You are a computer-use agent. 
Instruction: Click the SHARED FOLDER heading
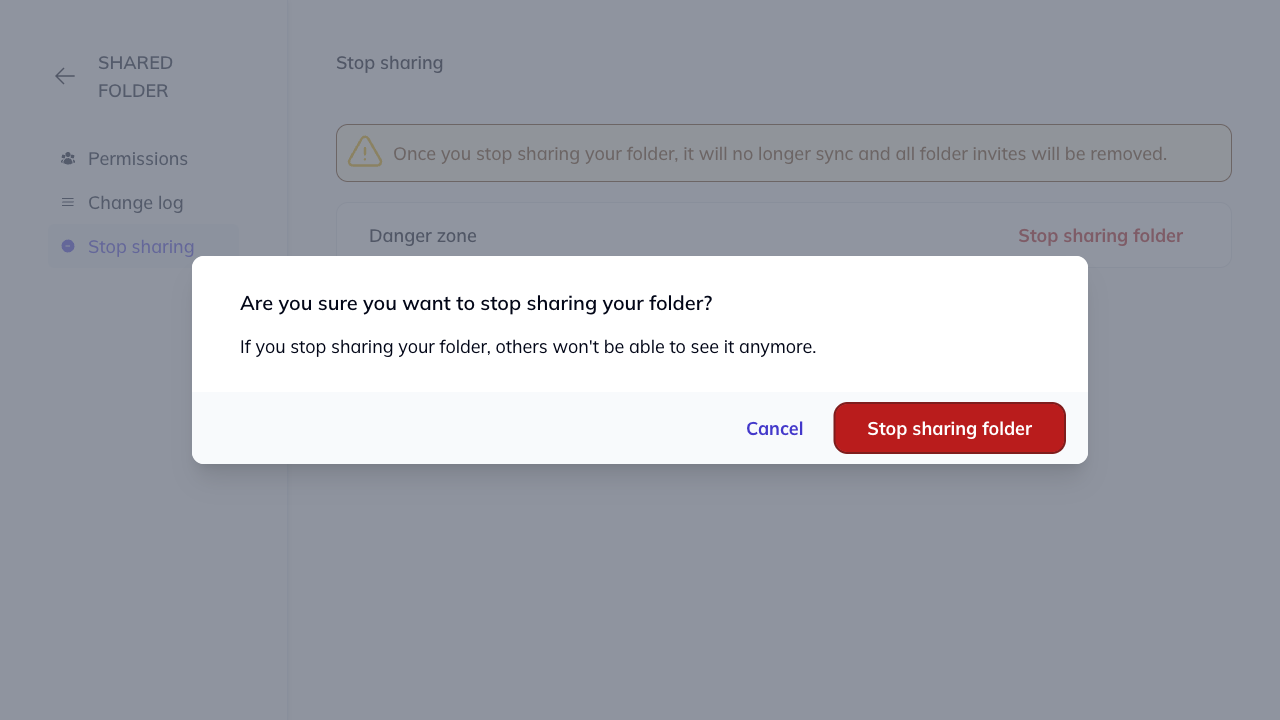[x=135, y=76]
